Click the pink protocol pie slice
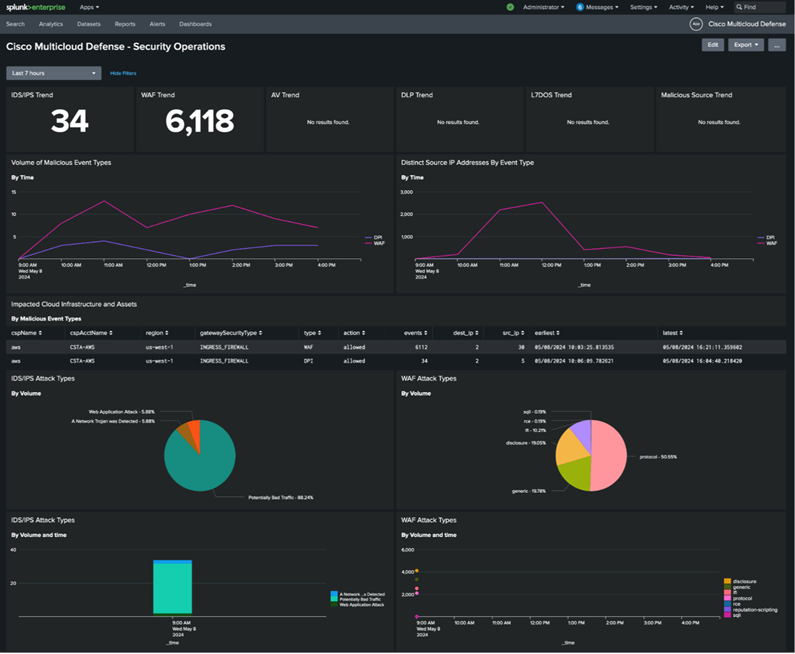Screen dimensions: 795x654 point(611,456)
